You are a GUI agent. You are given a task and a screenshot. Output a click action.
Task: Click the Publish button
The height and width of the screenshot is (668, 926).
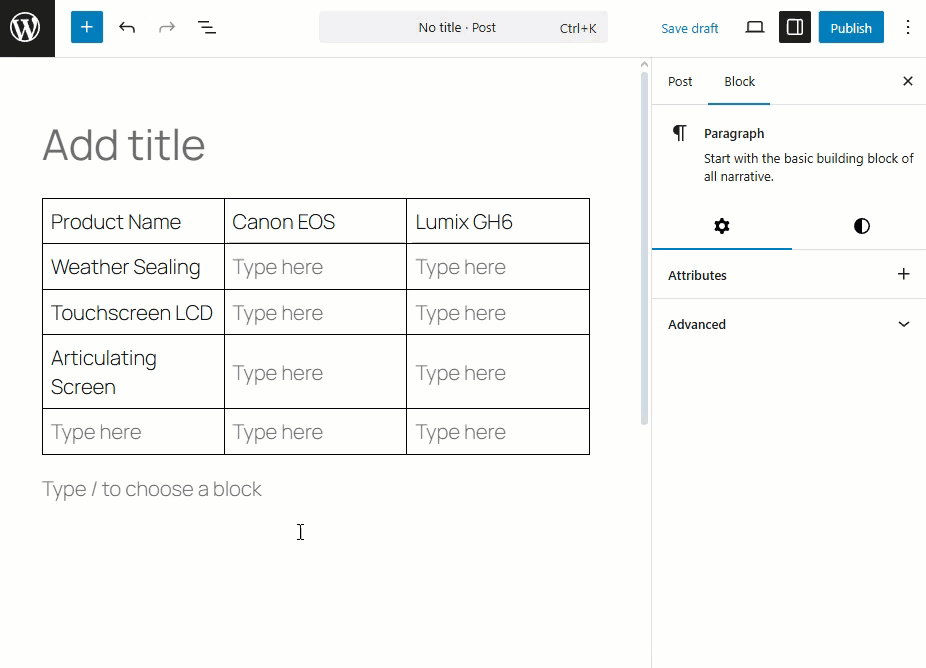[x=851, y=28]
